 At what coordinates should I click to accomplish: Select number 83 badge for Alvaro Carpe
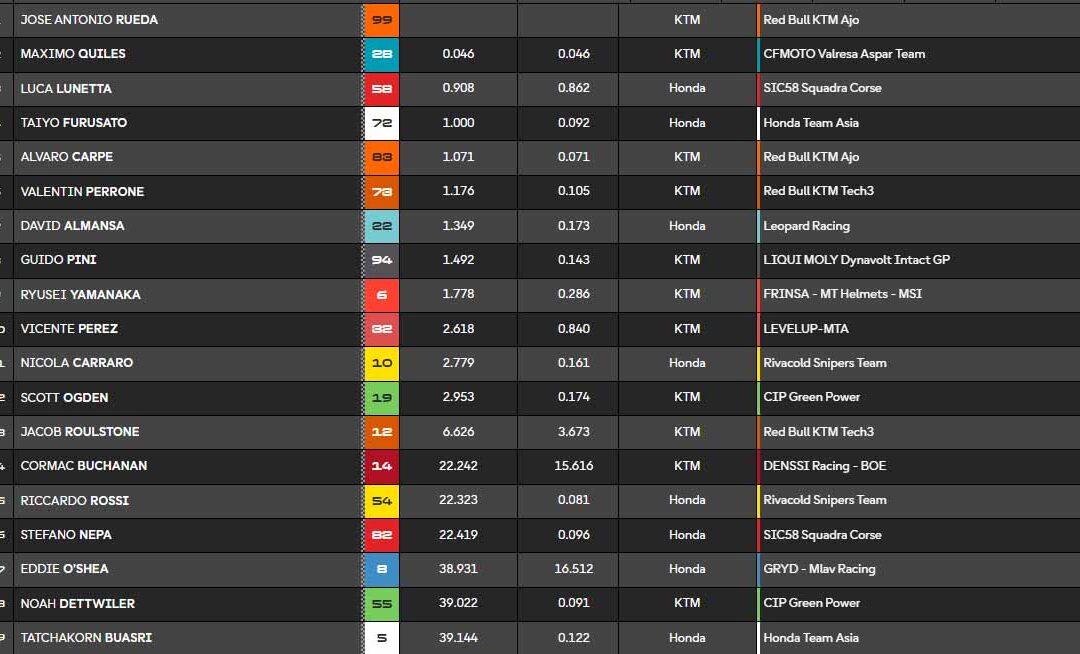(x=381, y=157)
